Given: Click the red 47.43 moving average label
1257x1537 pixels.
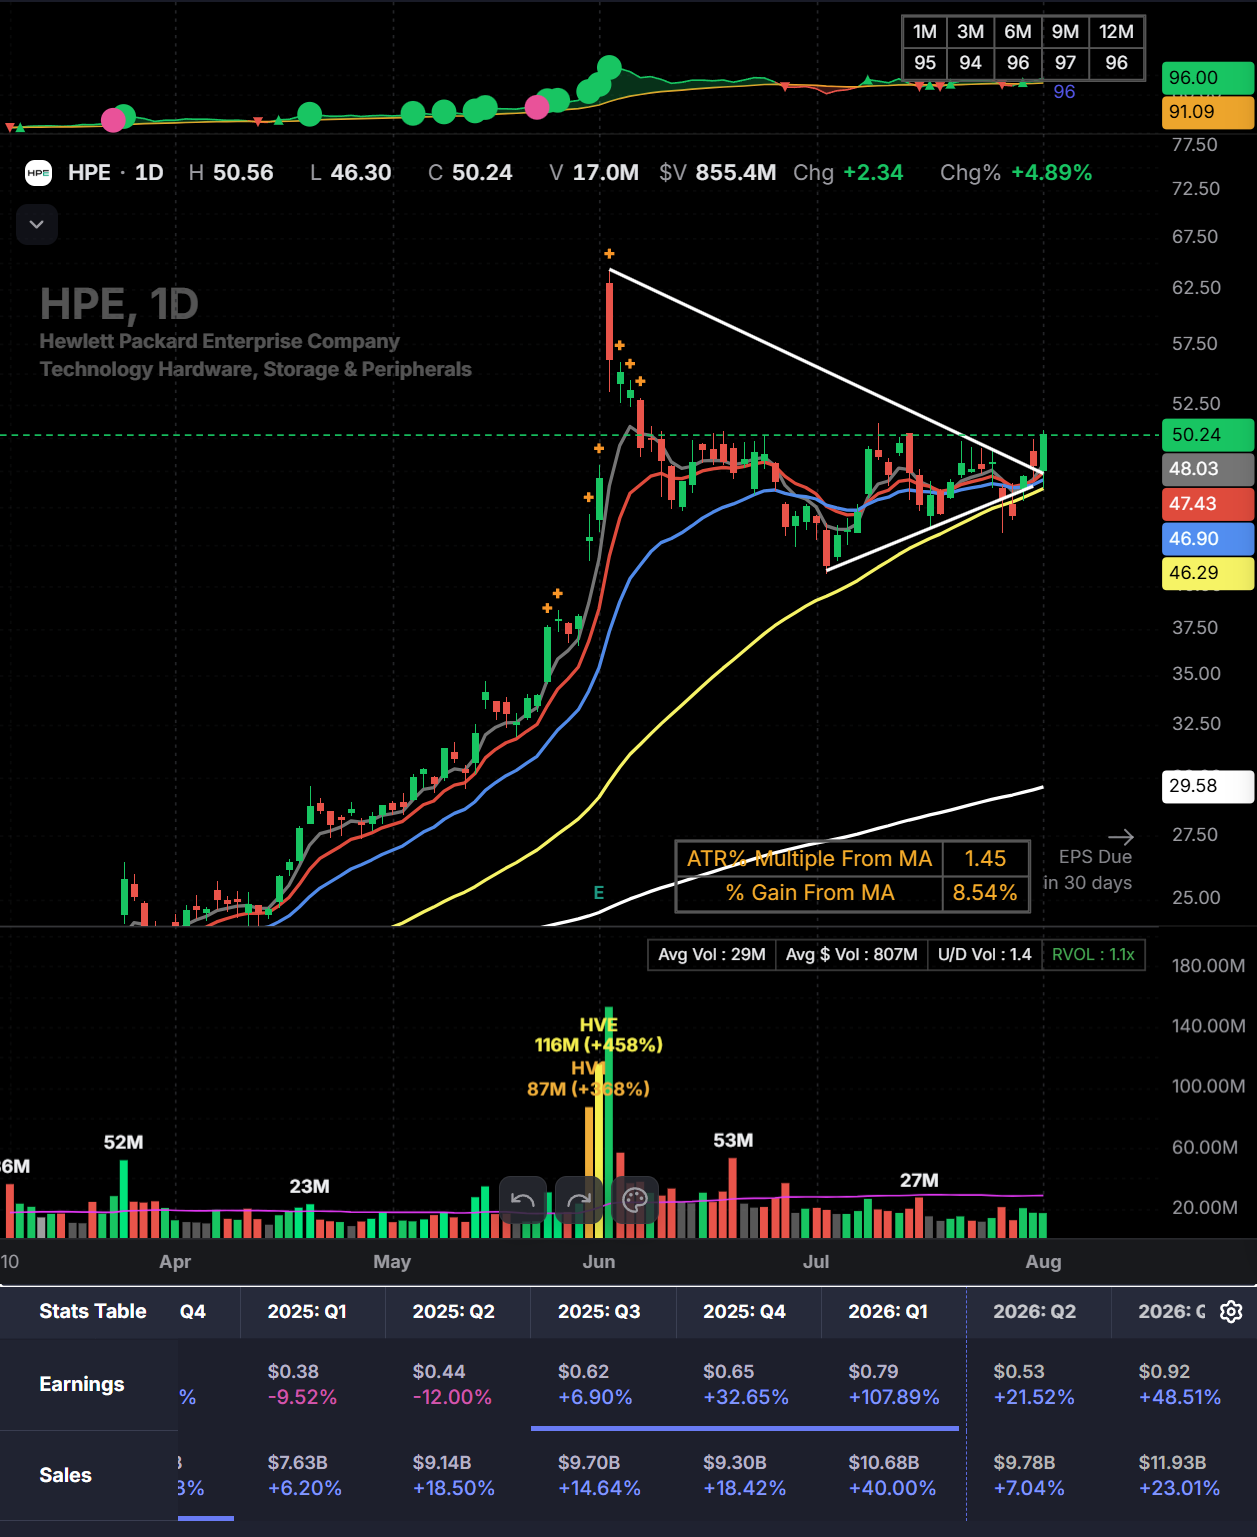Looking at the screenshot, I should [x=1207, y=504].
